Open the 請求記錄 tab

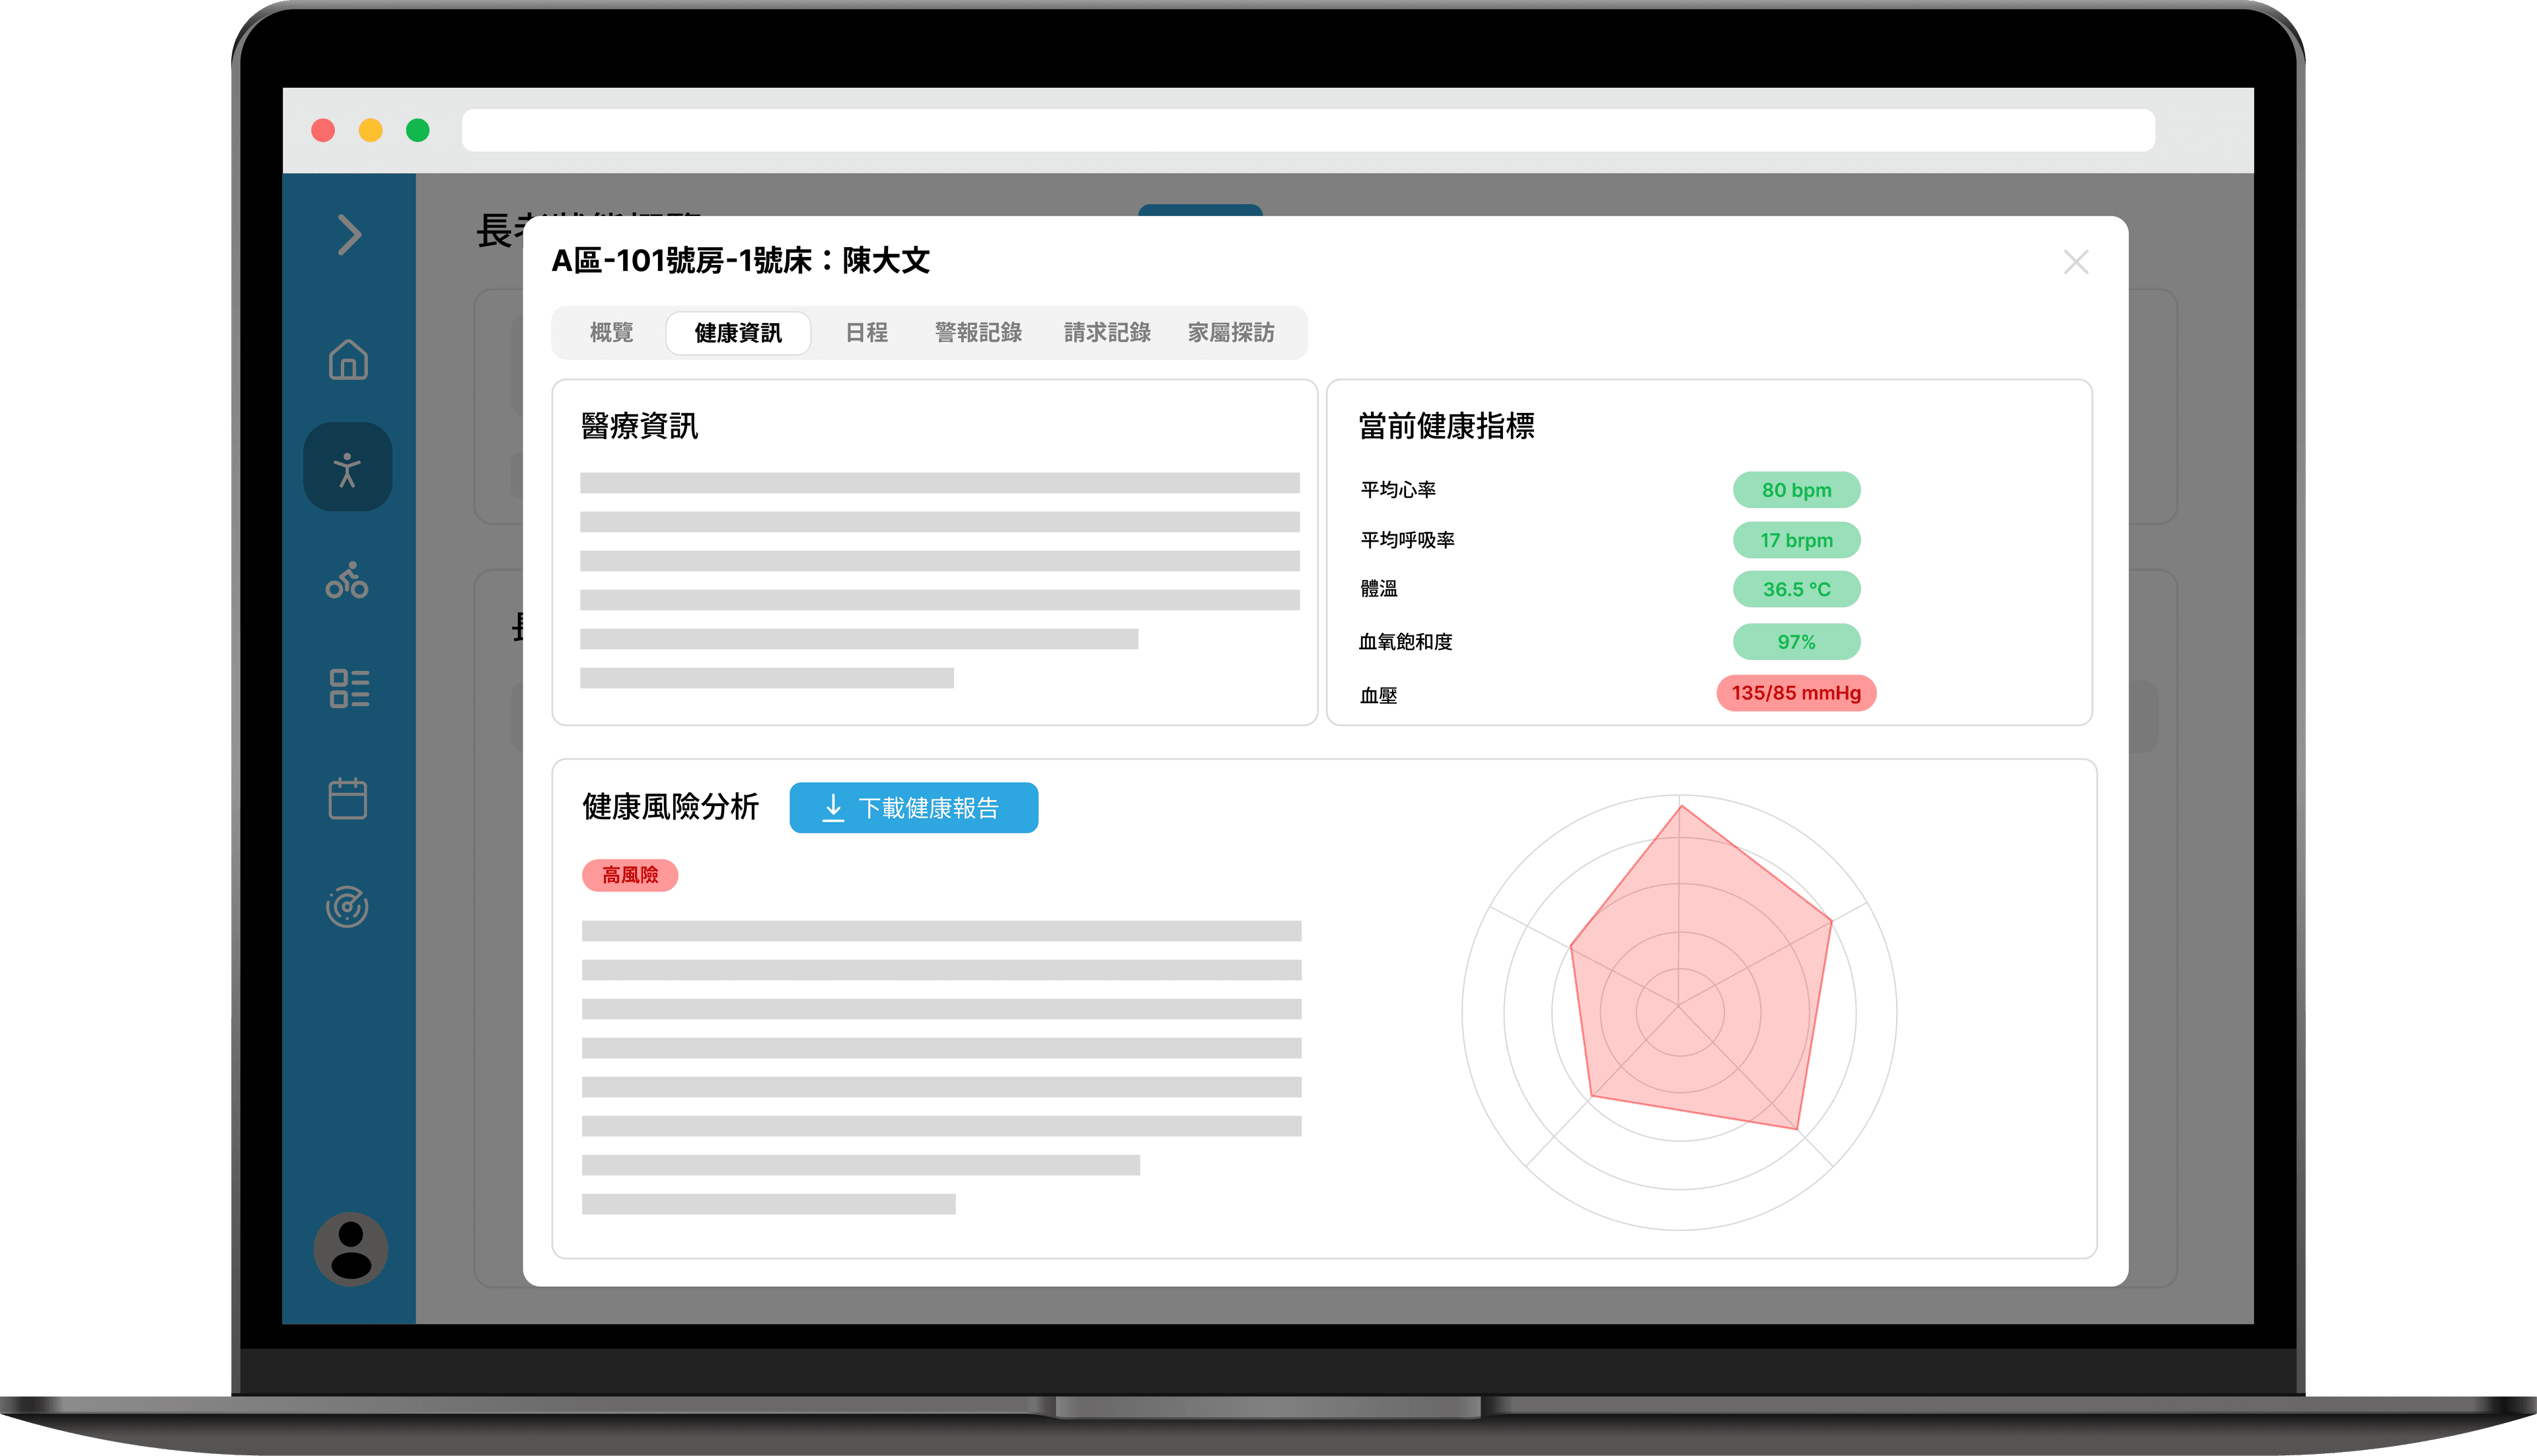tap(1107, 332)
